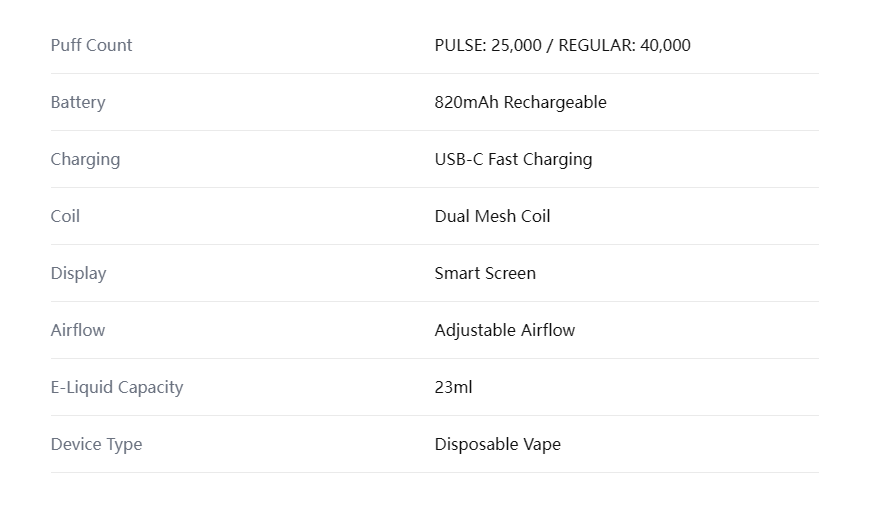Click the word PULSE in puff count
874x524 pixels.
460,45
